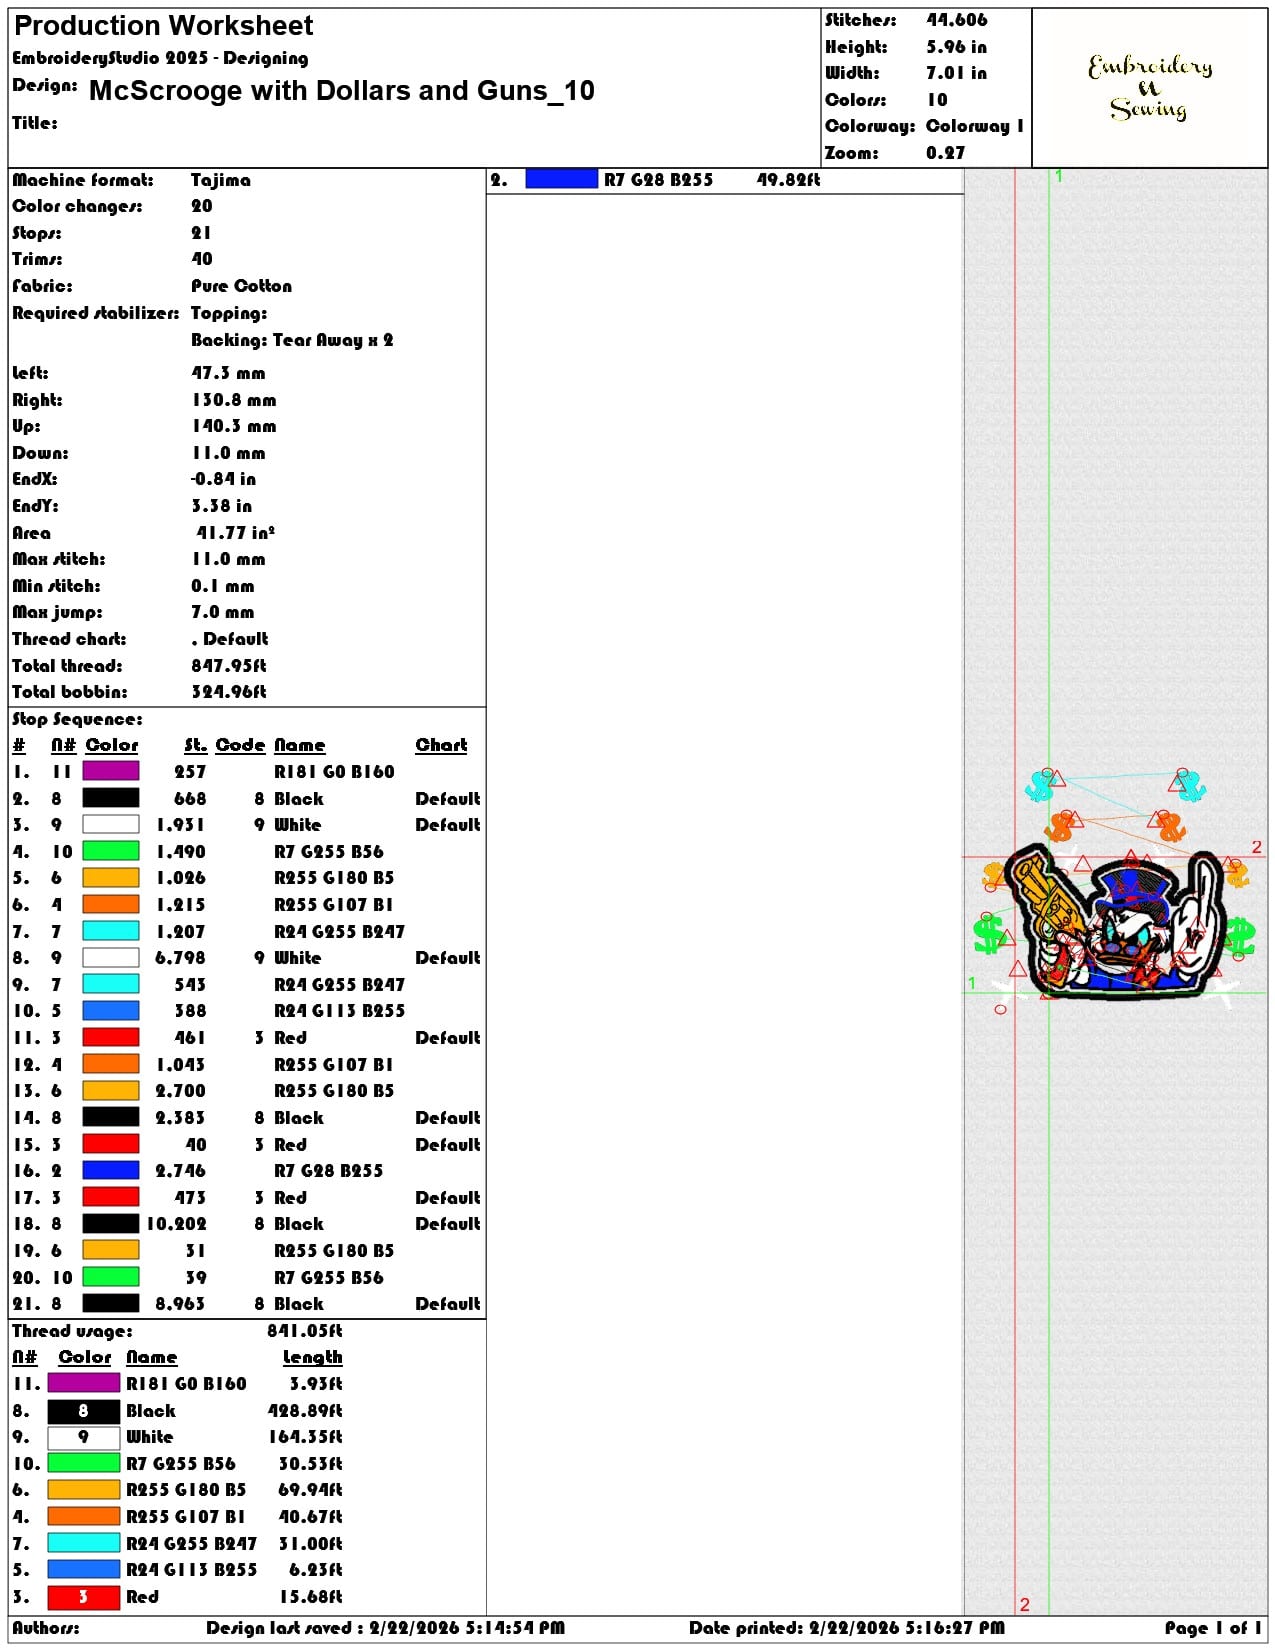Select the Chart column header
Image resolution: width=1275 pixels, height=1650 pixels.
[x=441, y=745]
